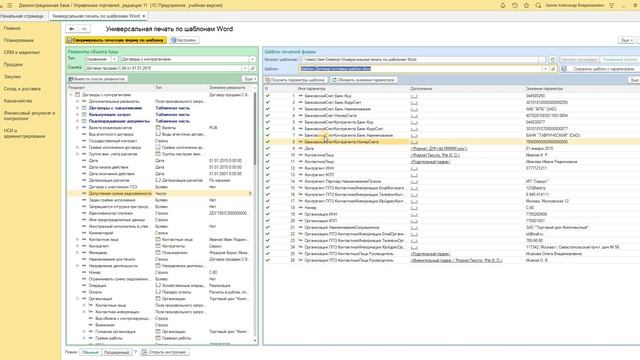
Task: Click the Договоры с контрагентами root icon
Action: click(x=77, y=95)
